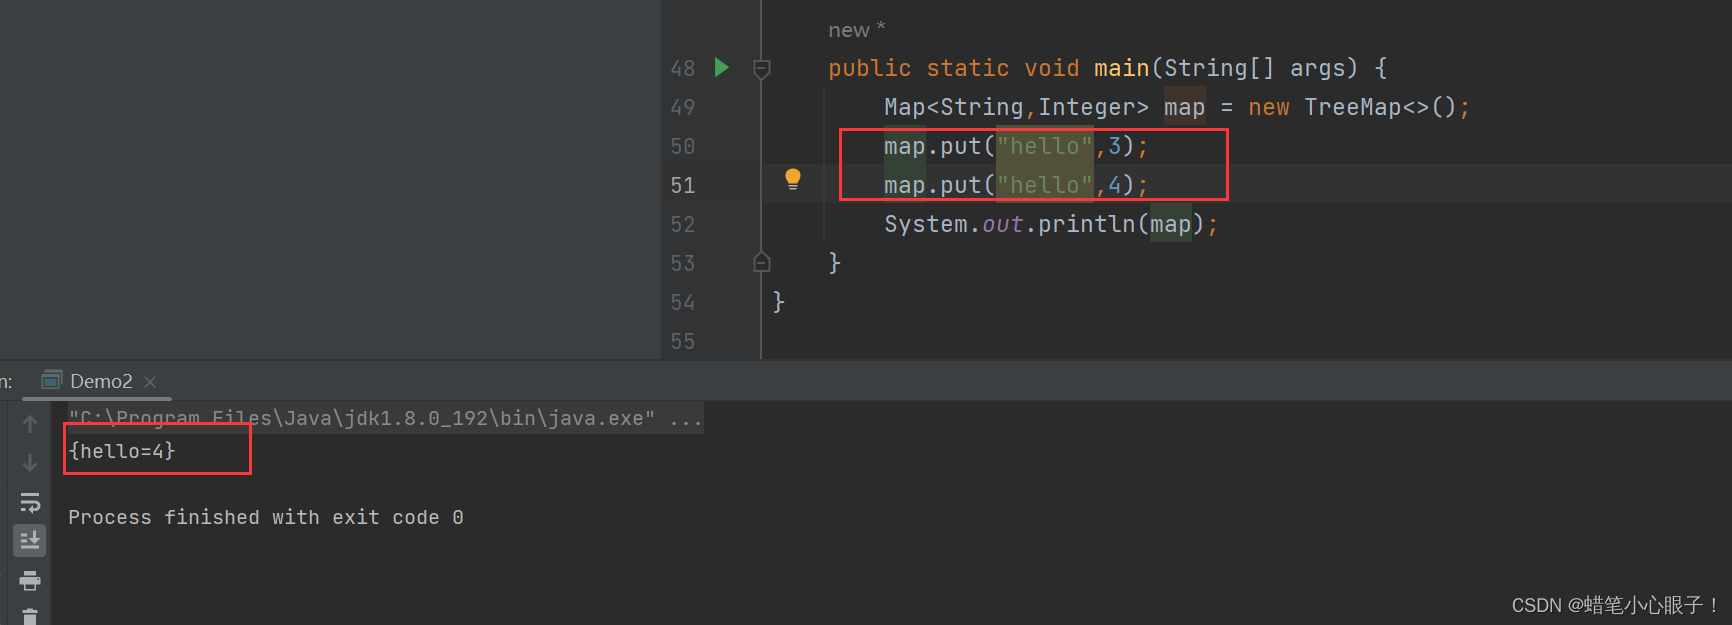
Task: Select line number 50 in the gutter
Action: 683,146
